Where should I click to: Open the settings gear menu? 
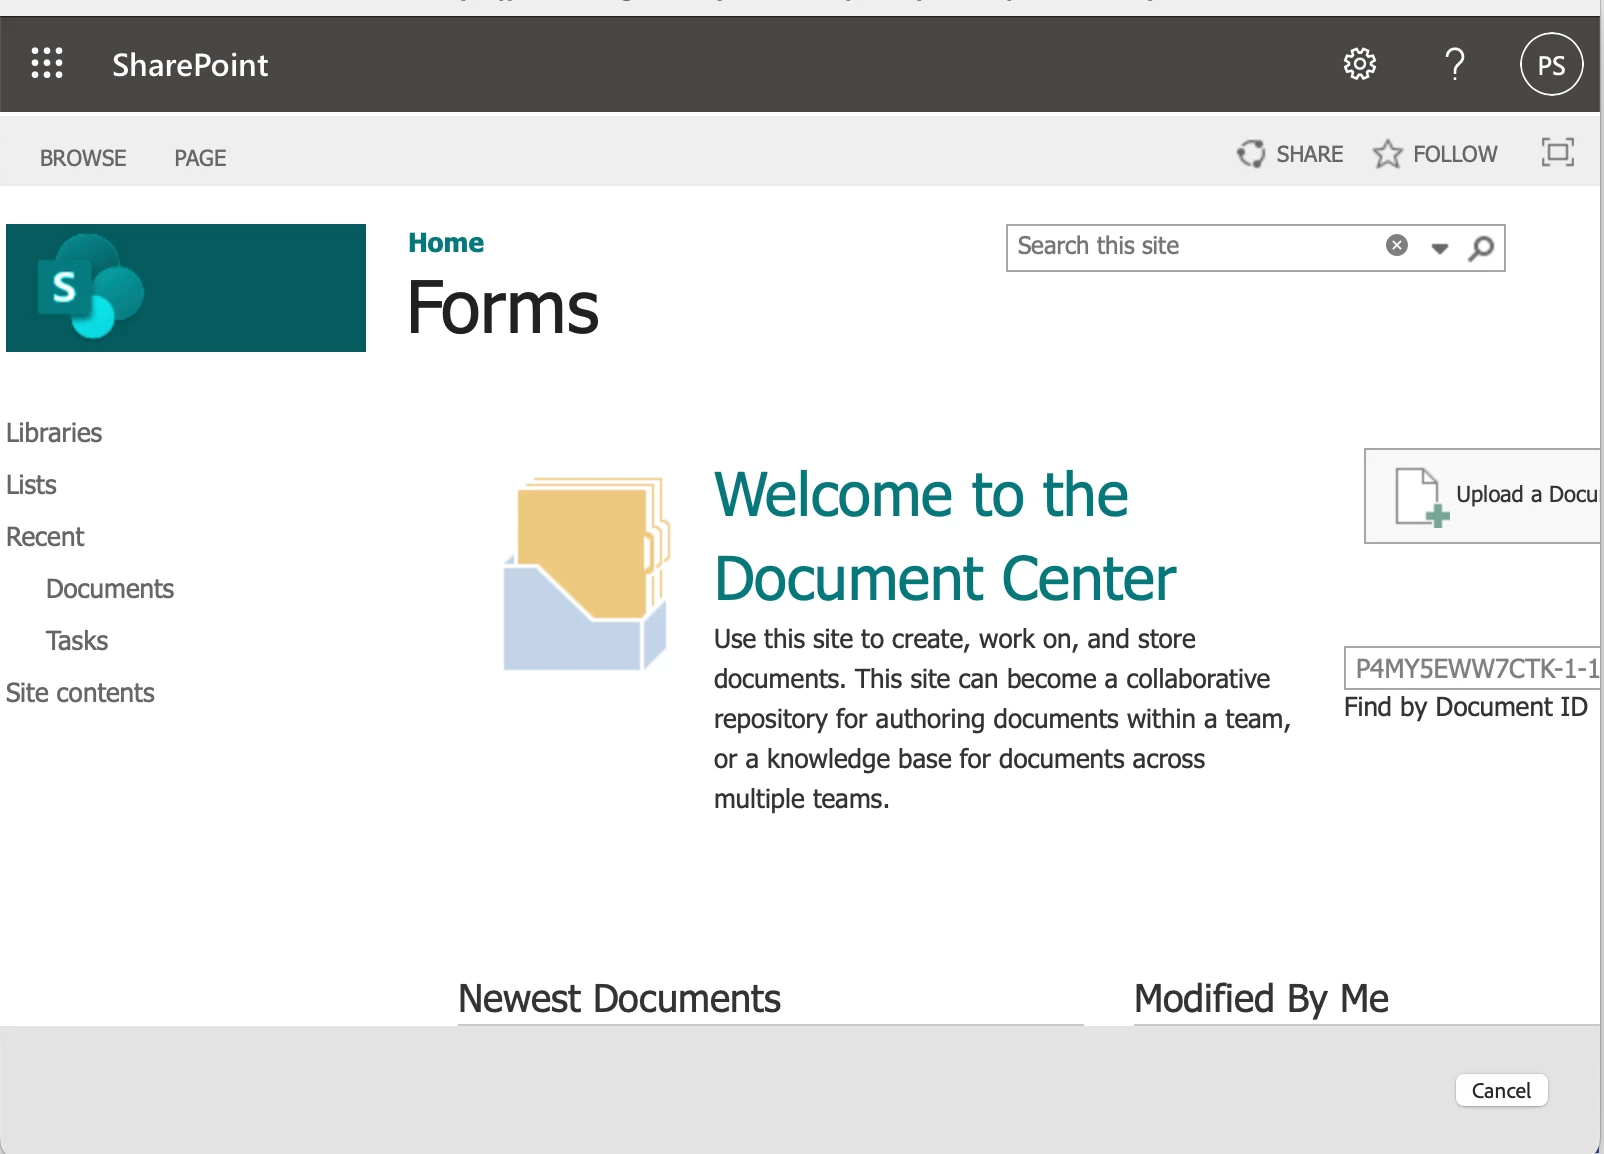point(1360,64)
